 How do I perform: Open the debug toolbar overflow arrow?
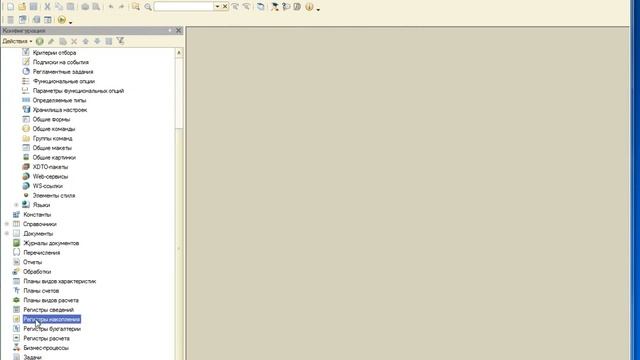click(x=70, y=22)
